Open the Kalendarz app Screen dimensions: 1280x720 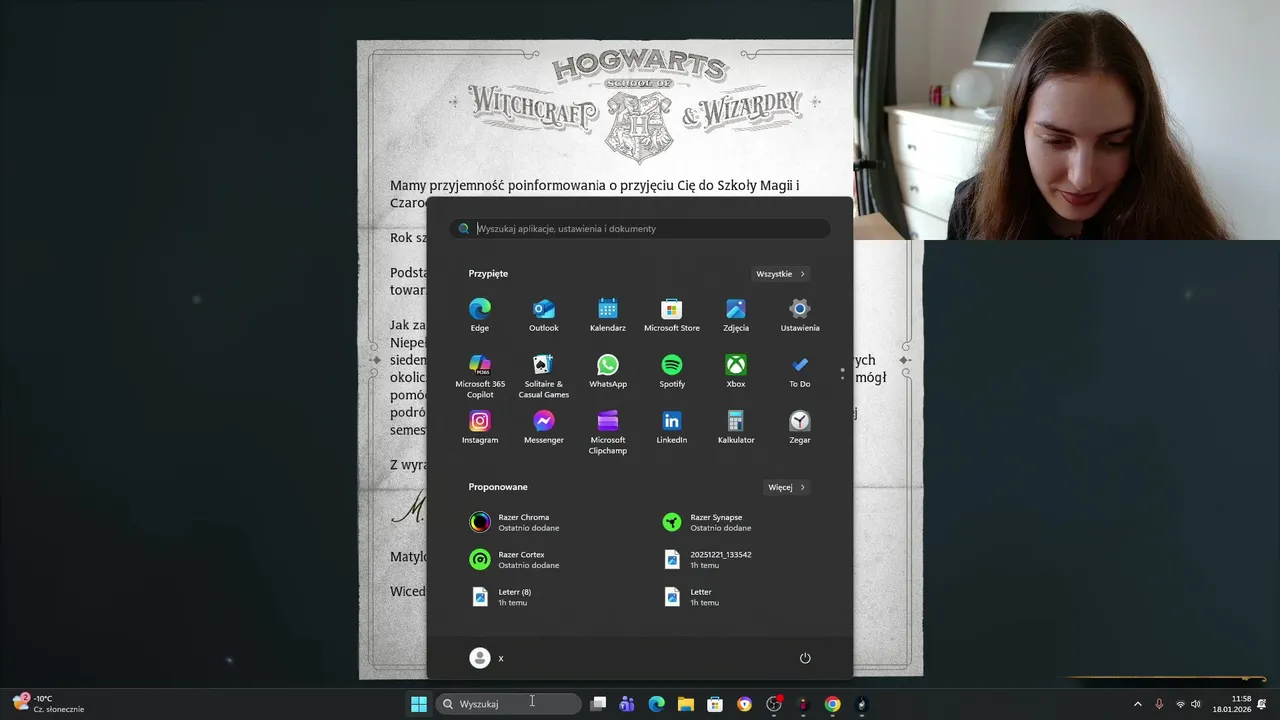point(608,314)
